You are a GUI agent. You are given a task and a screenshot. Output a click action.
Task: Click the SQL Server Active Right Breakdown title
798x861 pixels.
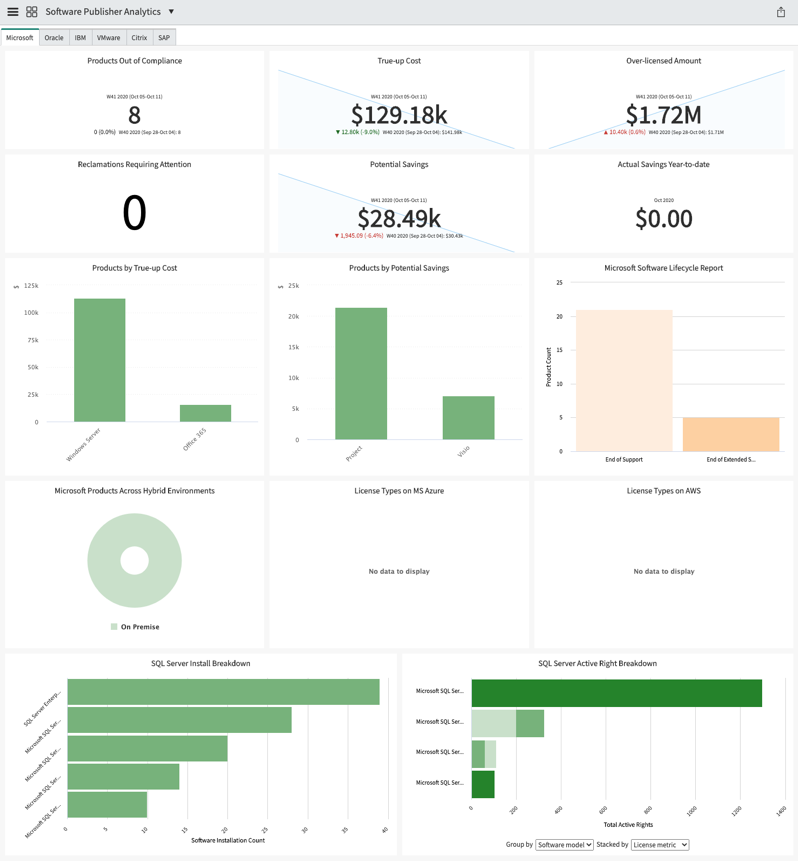coord(598,663)
